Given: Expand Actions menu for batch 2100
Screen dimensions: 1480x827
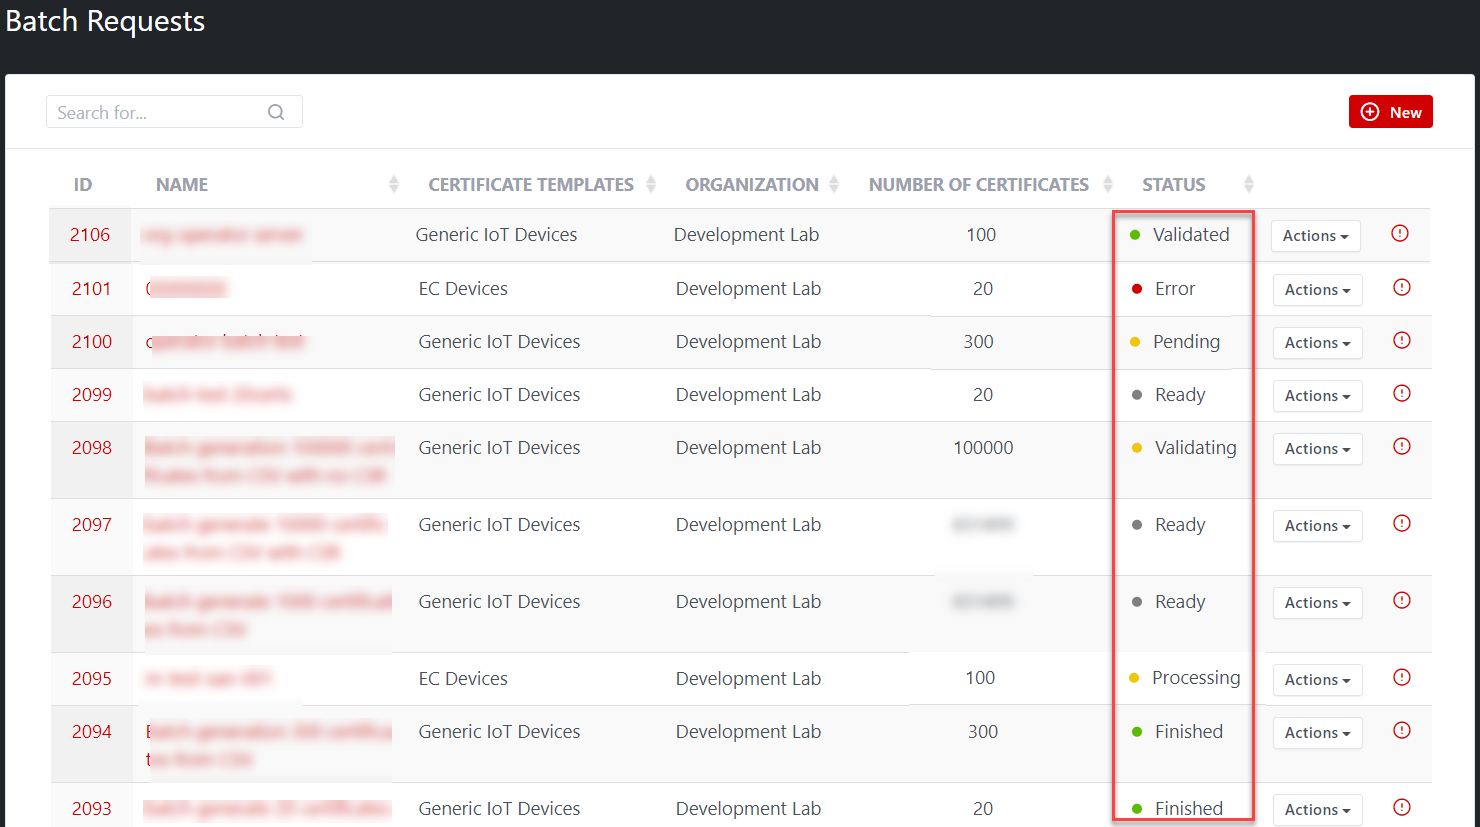Looking at the screenshot, I should (1317, 343).
